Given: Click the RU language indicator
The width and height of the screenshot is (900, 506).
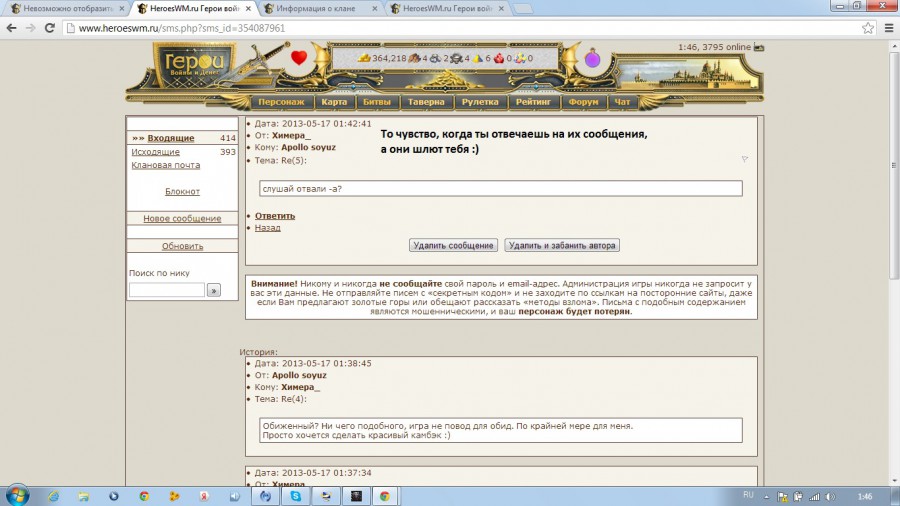Looking at the screenshot, I should tap(748, 496).
